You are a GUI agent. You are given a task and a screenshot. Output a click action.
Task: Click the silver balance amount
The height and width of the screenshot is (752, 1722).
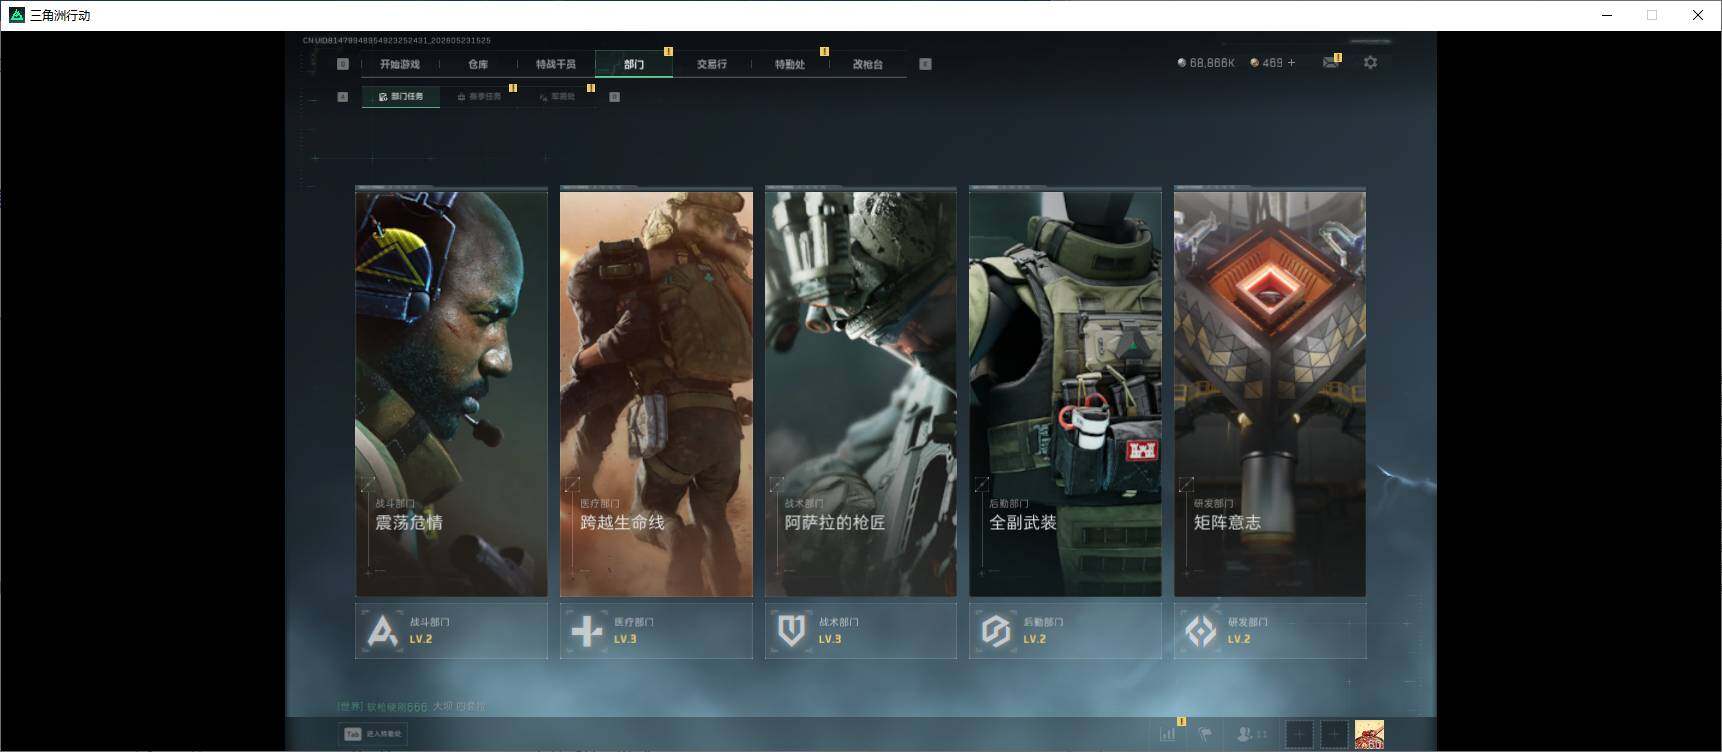tap(1212, 63)
